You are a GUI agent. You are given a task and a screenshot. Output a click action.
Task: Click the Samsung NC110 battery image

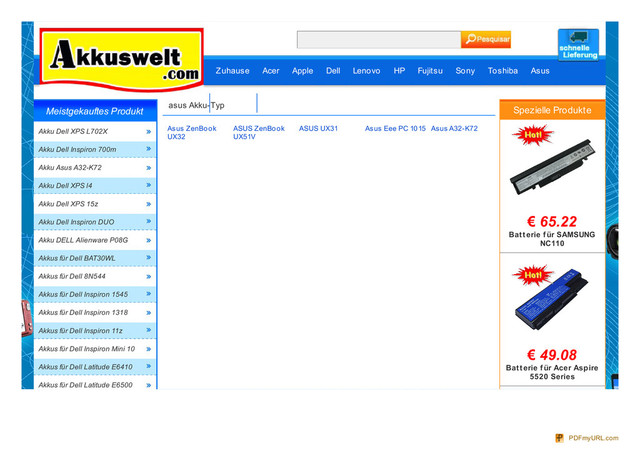(553, 167)
